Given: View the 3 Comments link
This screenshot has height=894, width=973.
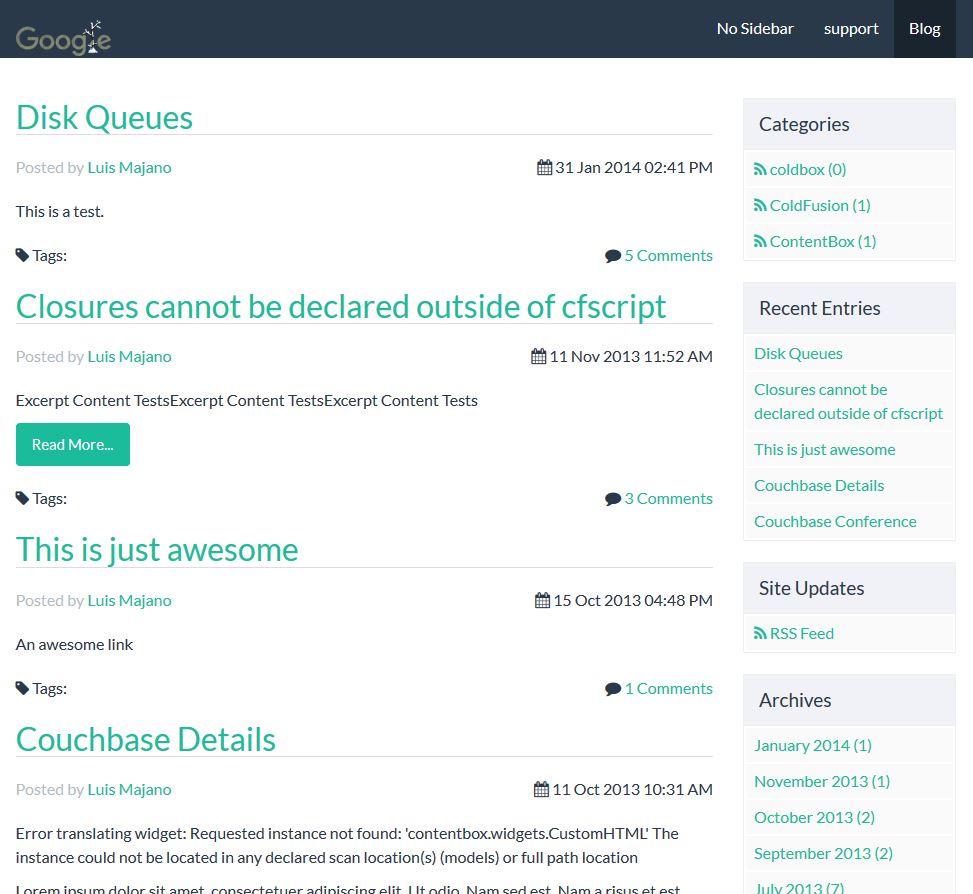Looking at the screenshot, I should 668,499.
